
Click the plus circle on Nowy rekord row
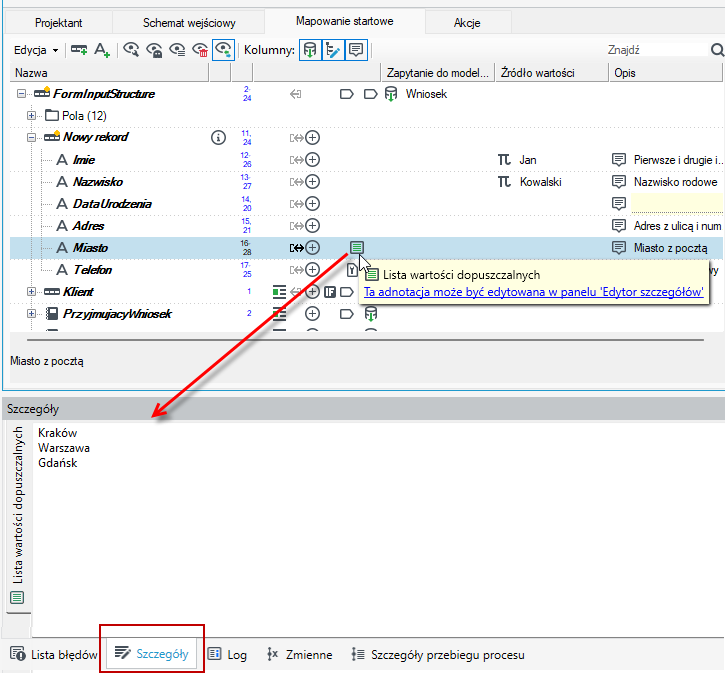[313, 137]
